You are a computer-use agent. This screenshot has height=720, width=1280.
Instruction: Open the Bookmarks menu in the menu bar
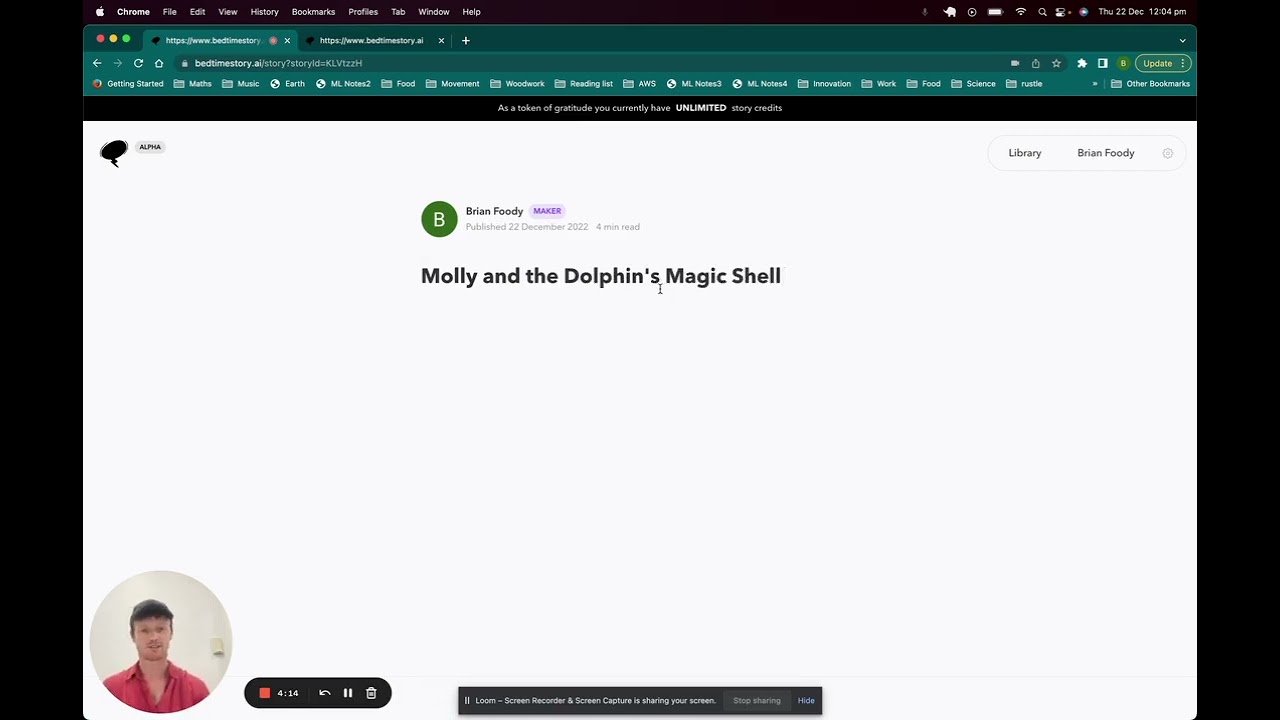(x=313, y=11)
